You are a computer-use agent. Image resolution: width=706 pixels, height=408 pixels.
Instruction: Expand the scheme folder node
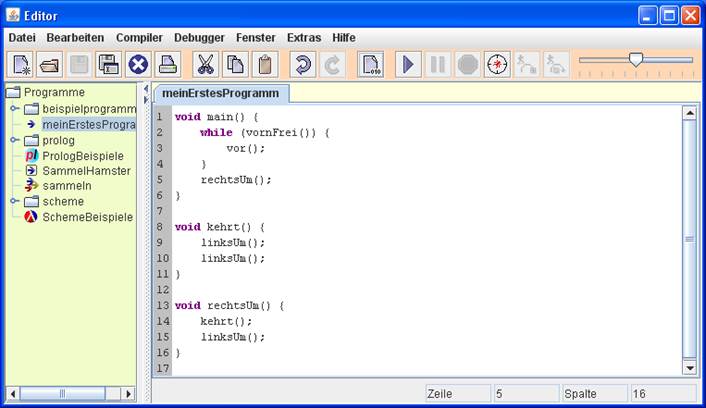point(14,201)
